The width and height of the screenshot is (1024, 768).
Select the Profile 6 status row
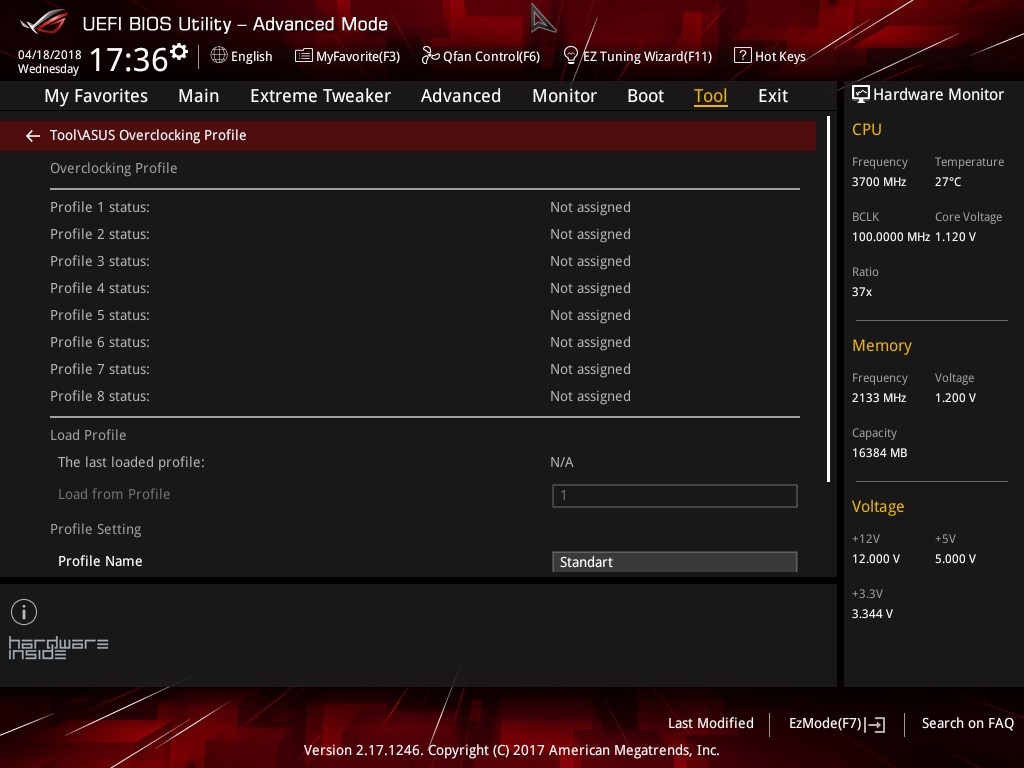[424, 342]
